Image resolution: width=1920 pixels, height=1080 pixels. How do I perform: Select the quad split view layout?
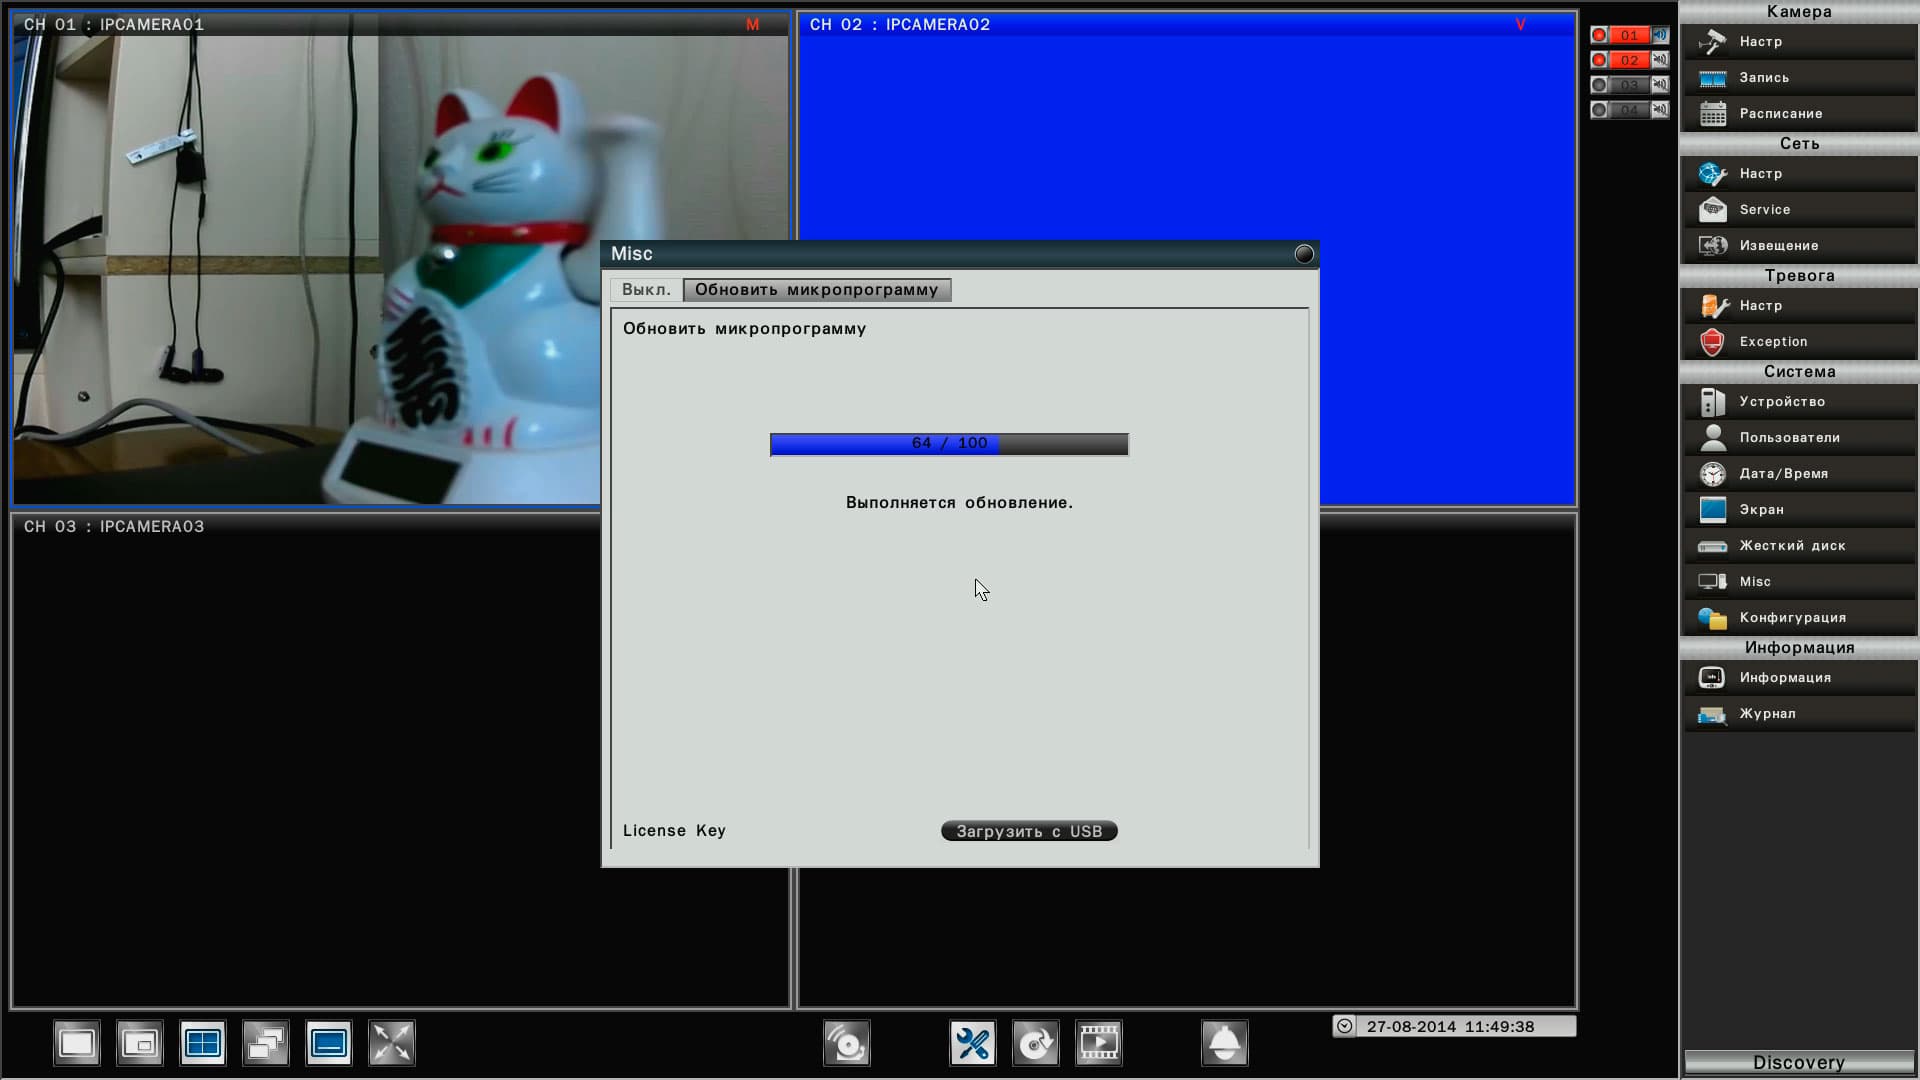[203, 1044]
